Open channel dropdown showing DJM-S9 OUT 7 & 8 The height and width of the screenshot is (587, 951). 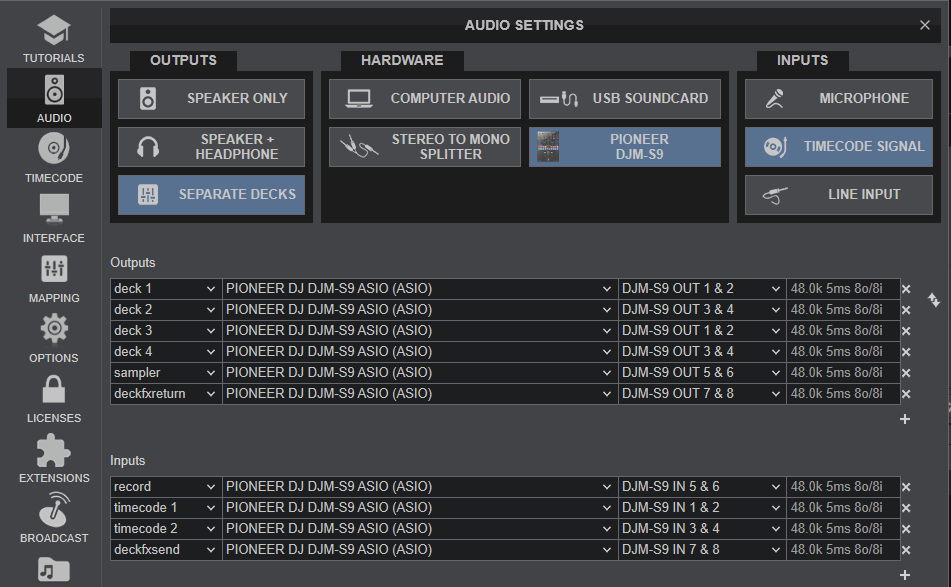tap(702, 394)
